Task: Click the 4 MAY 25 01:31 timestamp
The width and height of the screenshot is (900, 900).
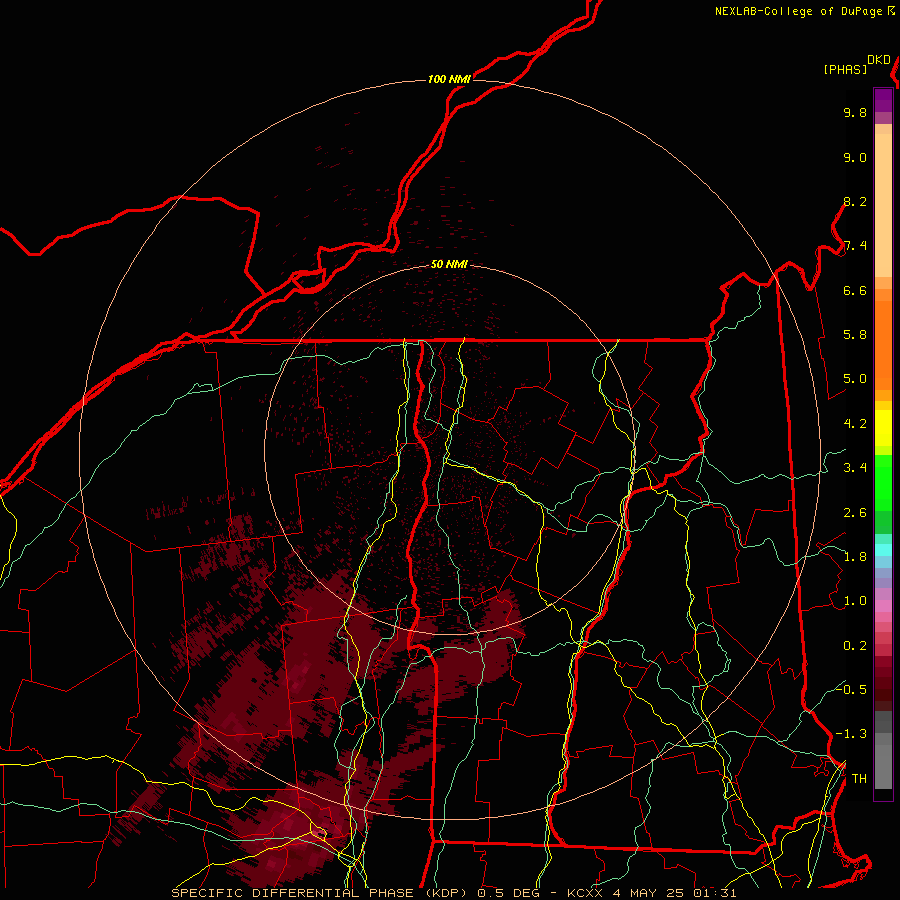Action: coord(674,893)
